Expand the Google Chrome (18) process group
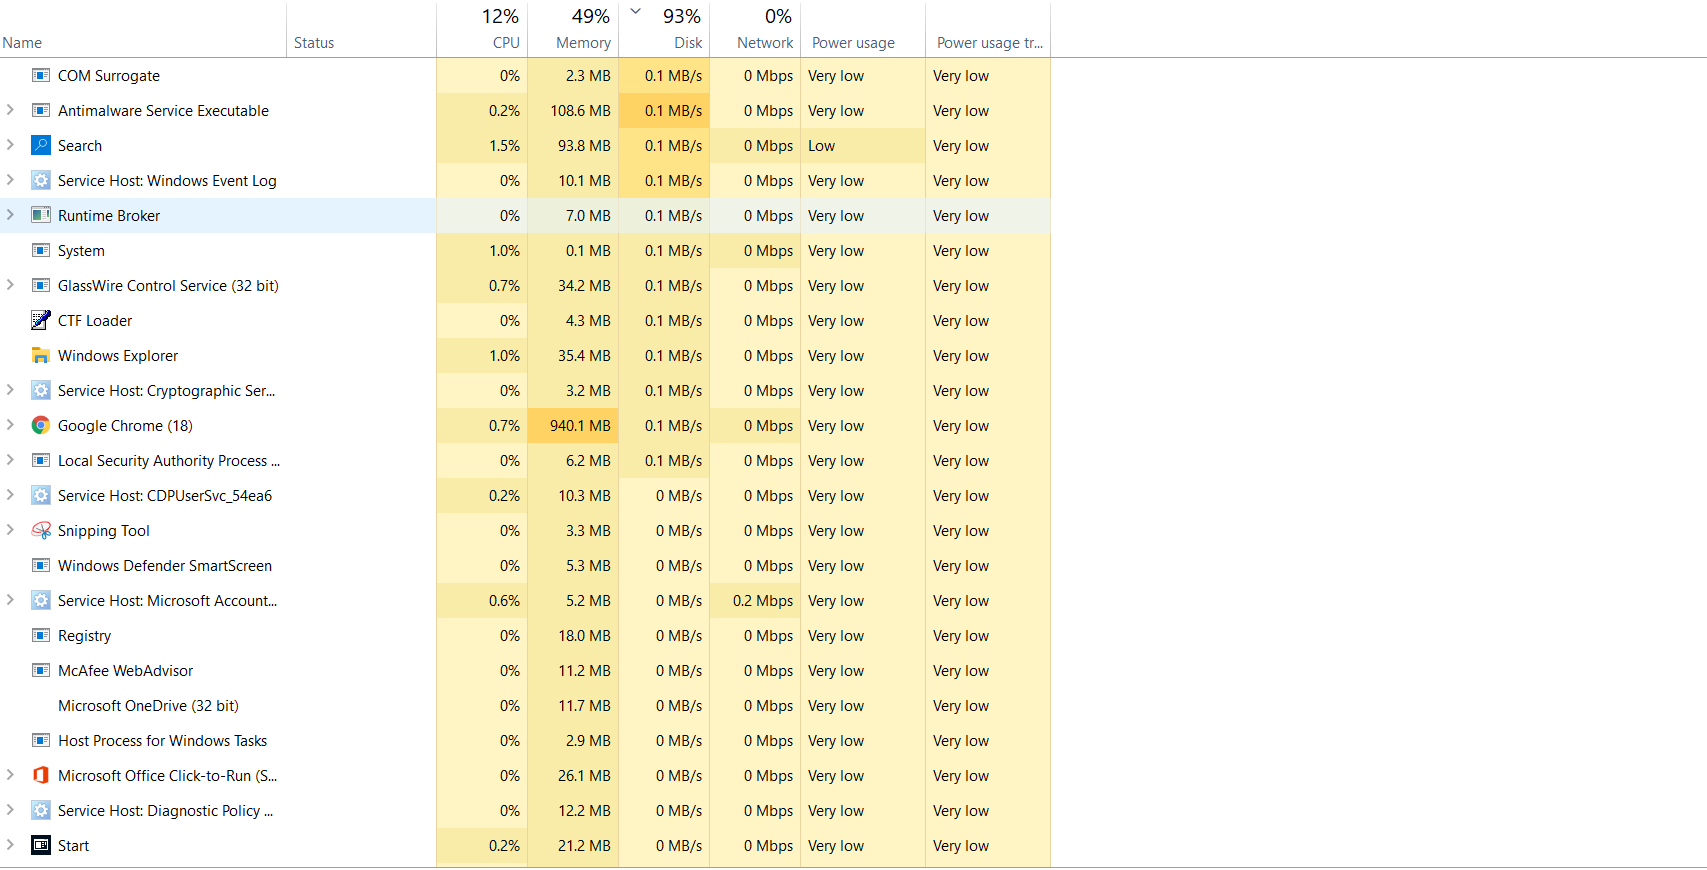 [x=10, y=425]
